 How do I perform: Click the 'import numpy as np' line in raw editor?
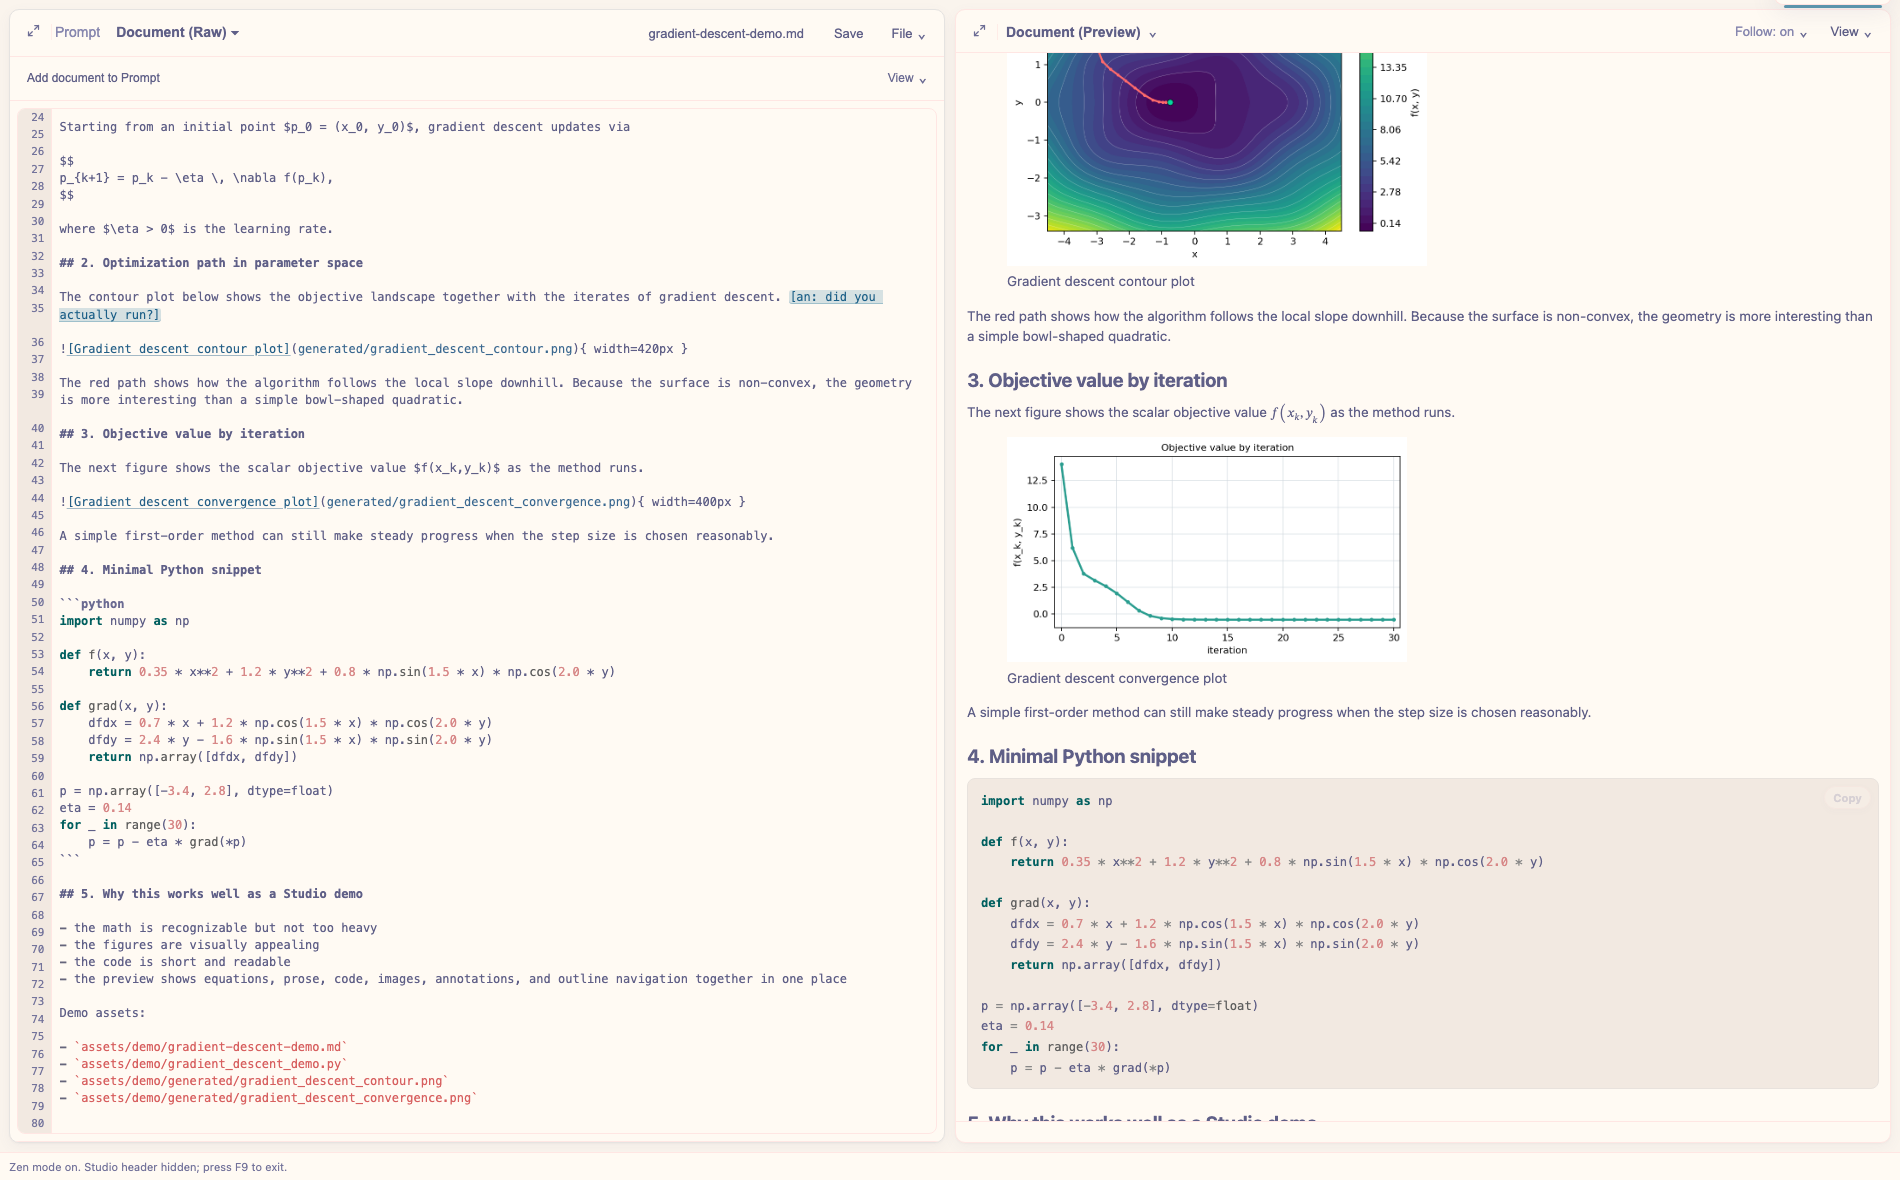tap(124, 621)
